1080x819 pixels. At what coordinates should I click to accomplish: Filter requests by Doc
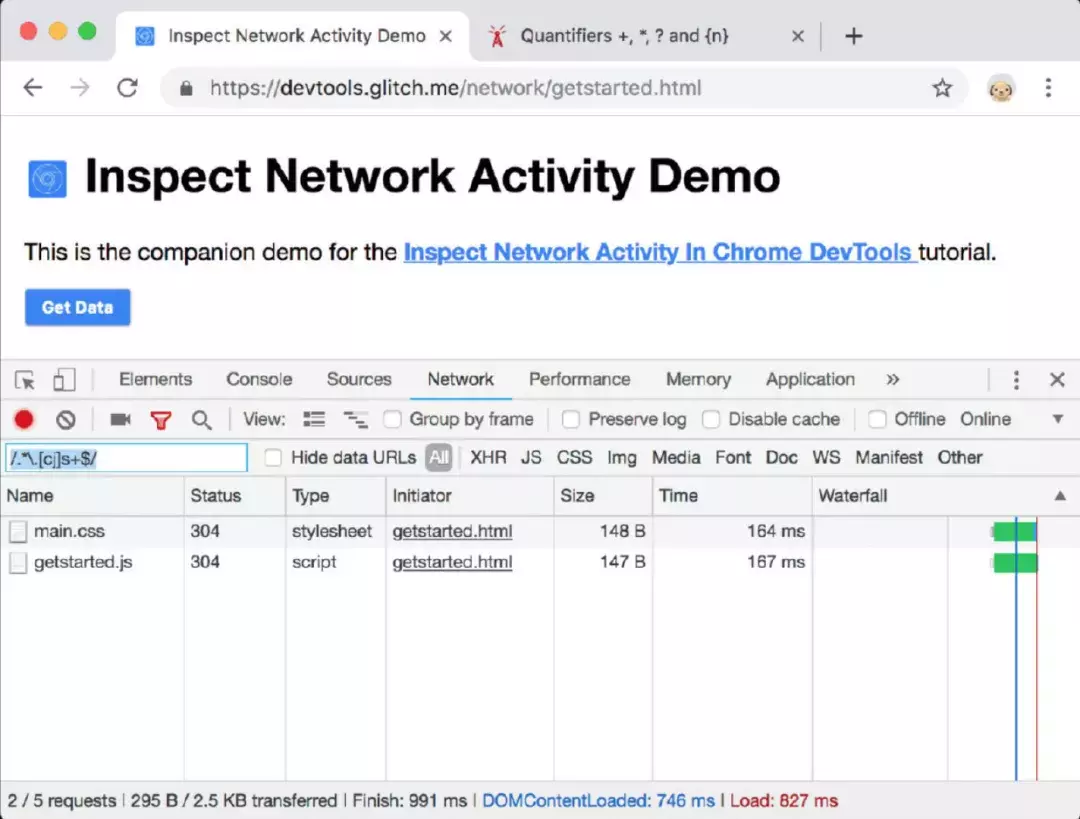click(x=782, y=457)
